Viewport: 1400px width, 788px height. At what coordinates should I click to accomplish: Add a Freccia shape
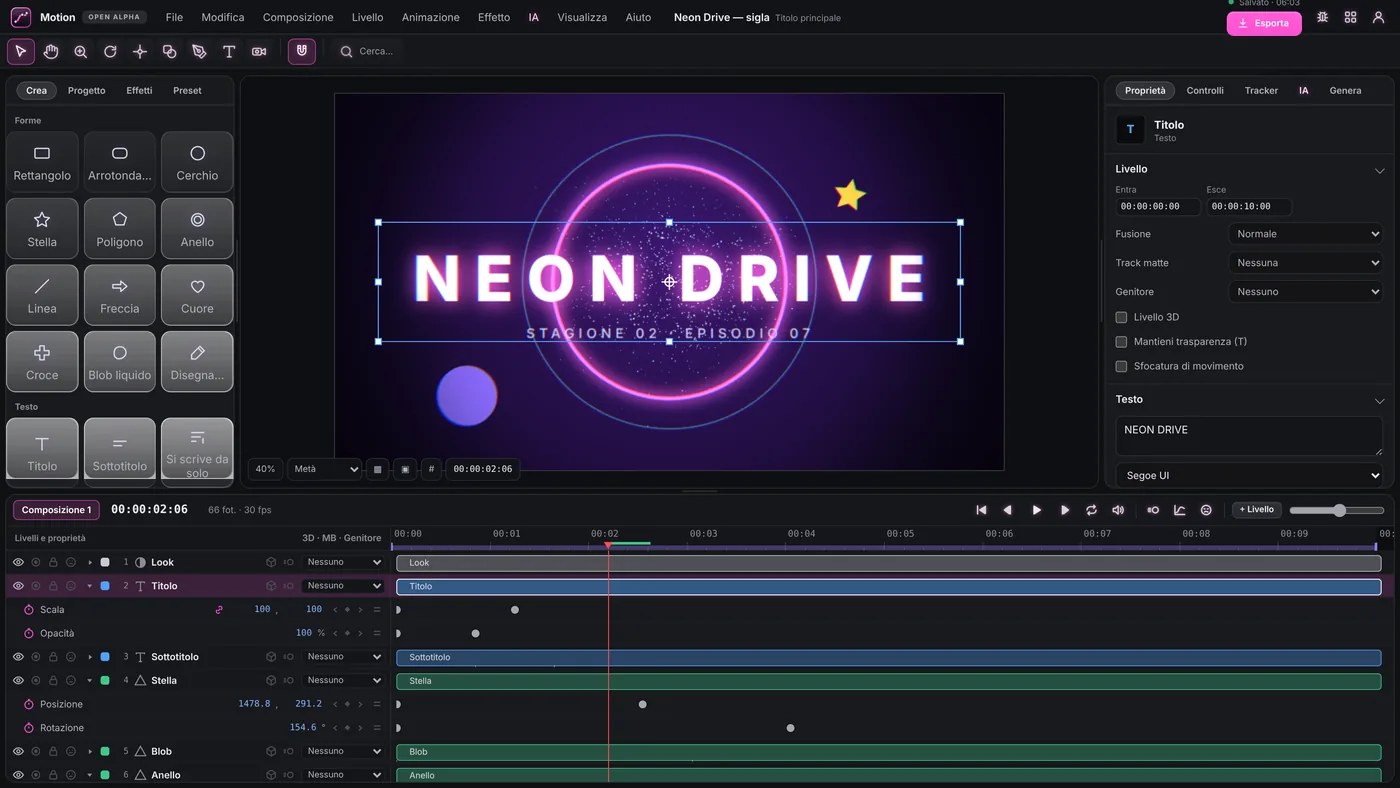pos(120,295)
